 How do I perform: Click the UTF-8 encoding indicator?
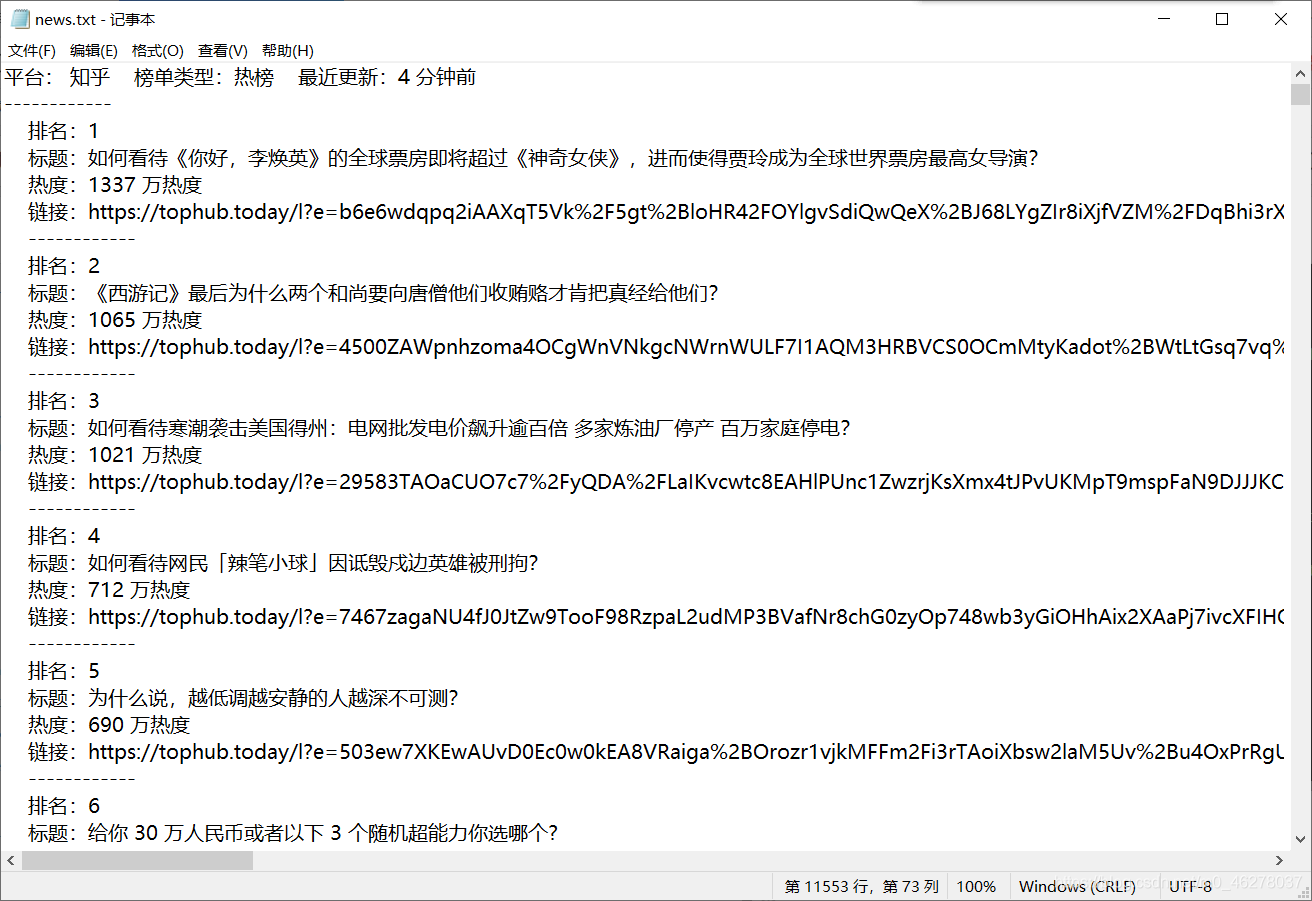1190,886
